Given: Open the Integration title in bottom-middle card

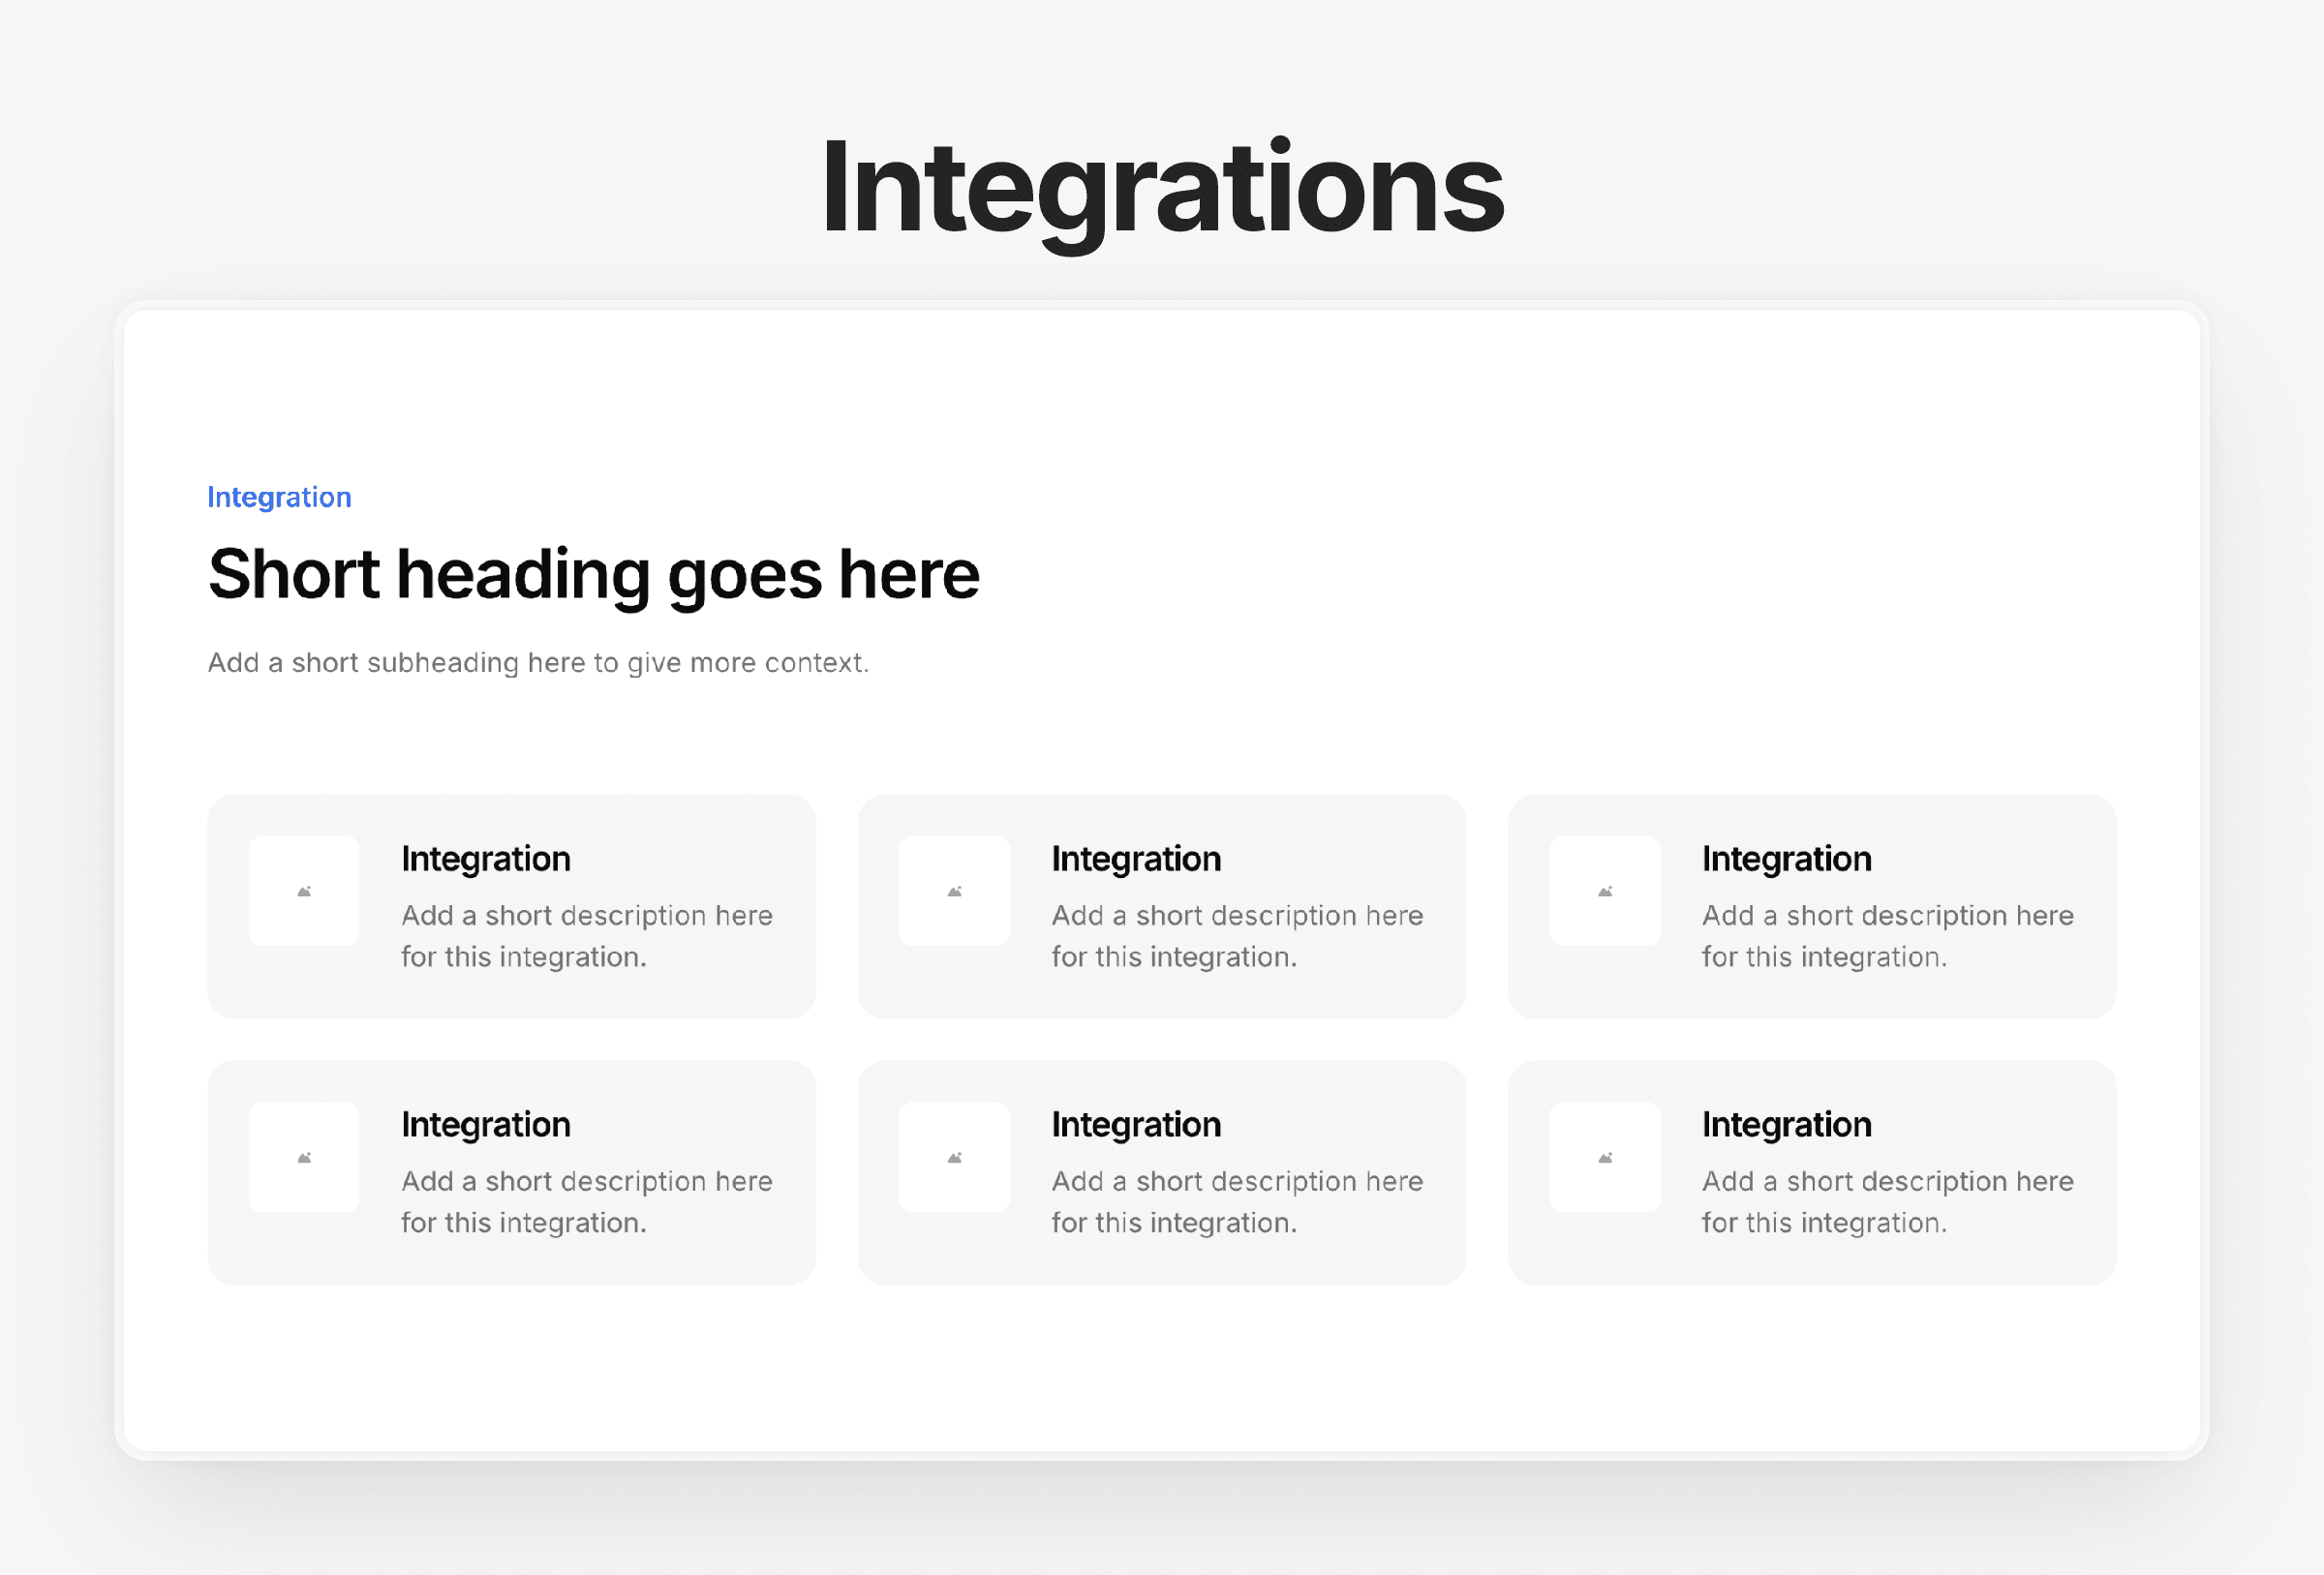Looking at the screenshot, I should click(x=1136, y=1125).
